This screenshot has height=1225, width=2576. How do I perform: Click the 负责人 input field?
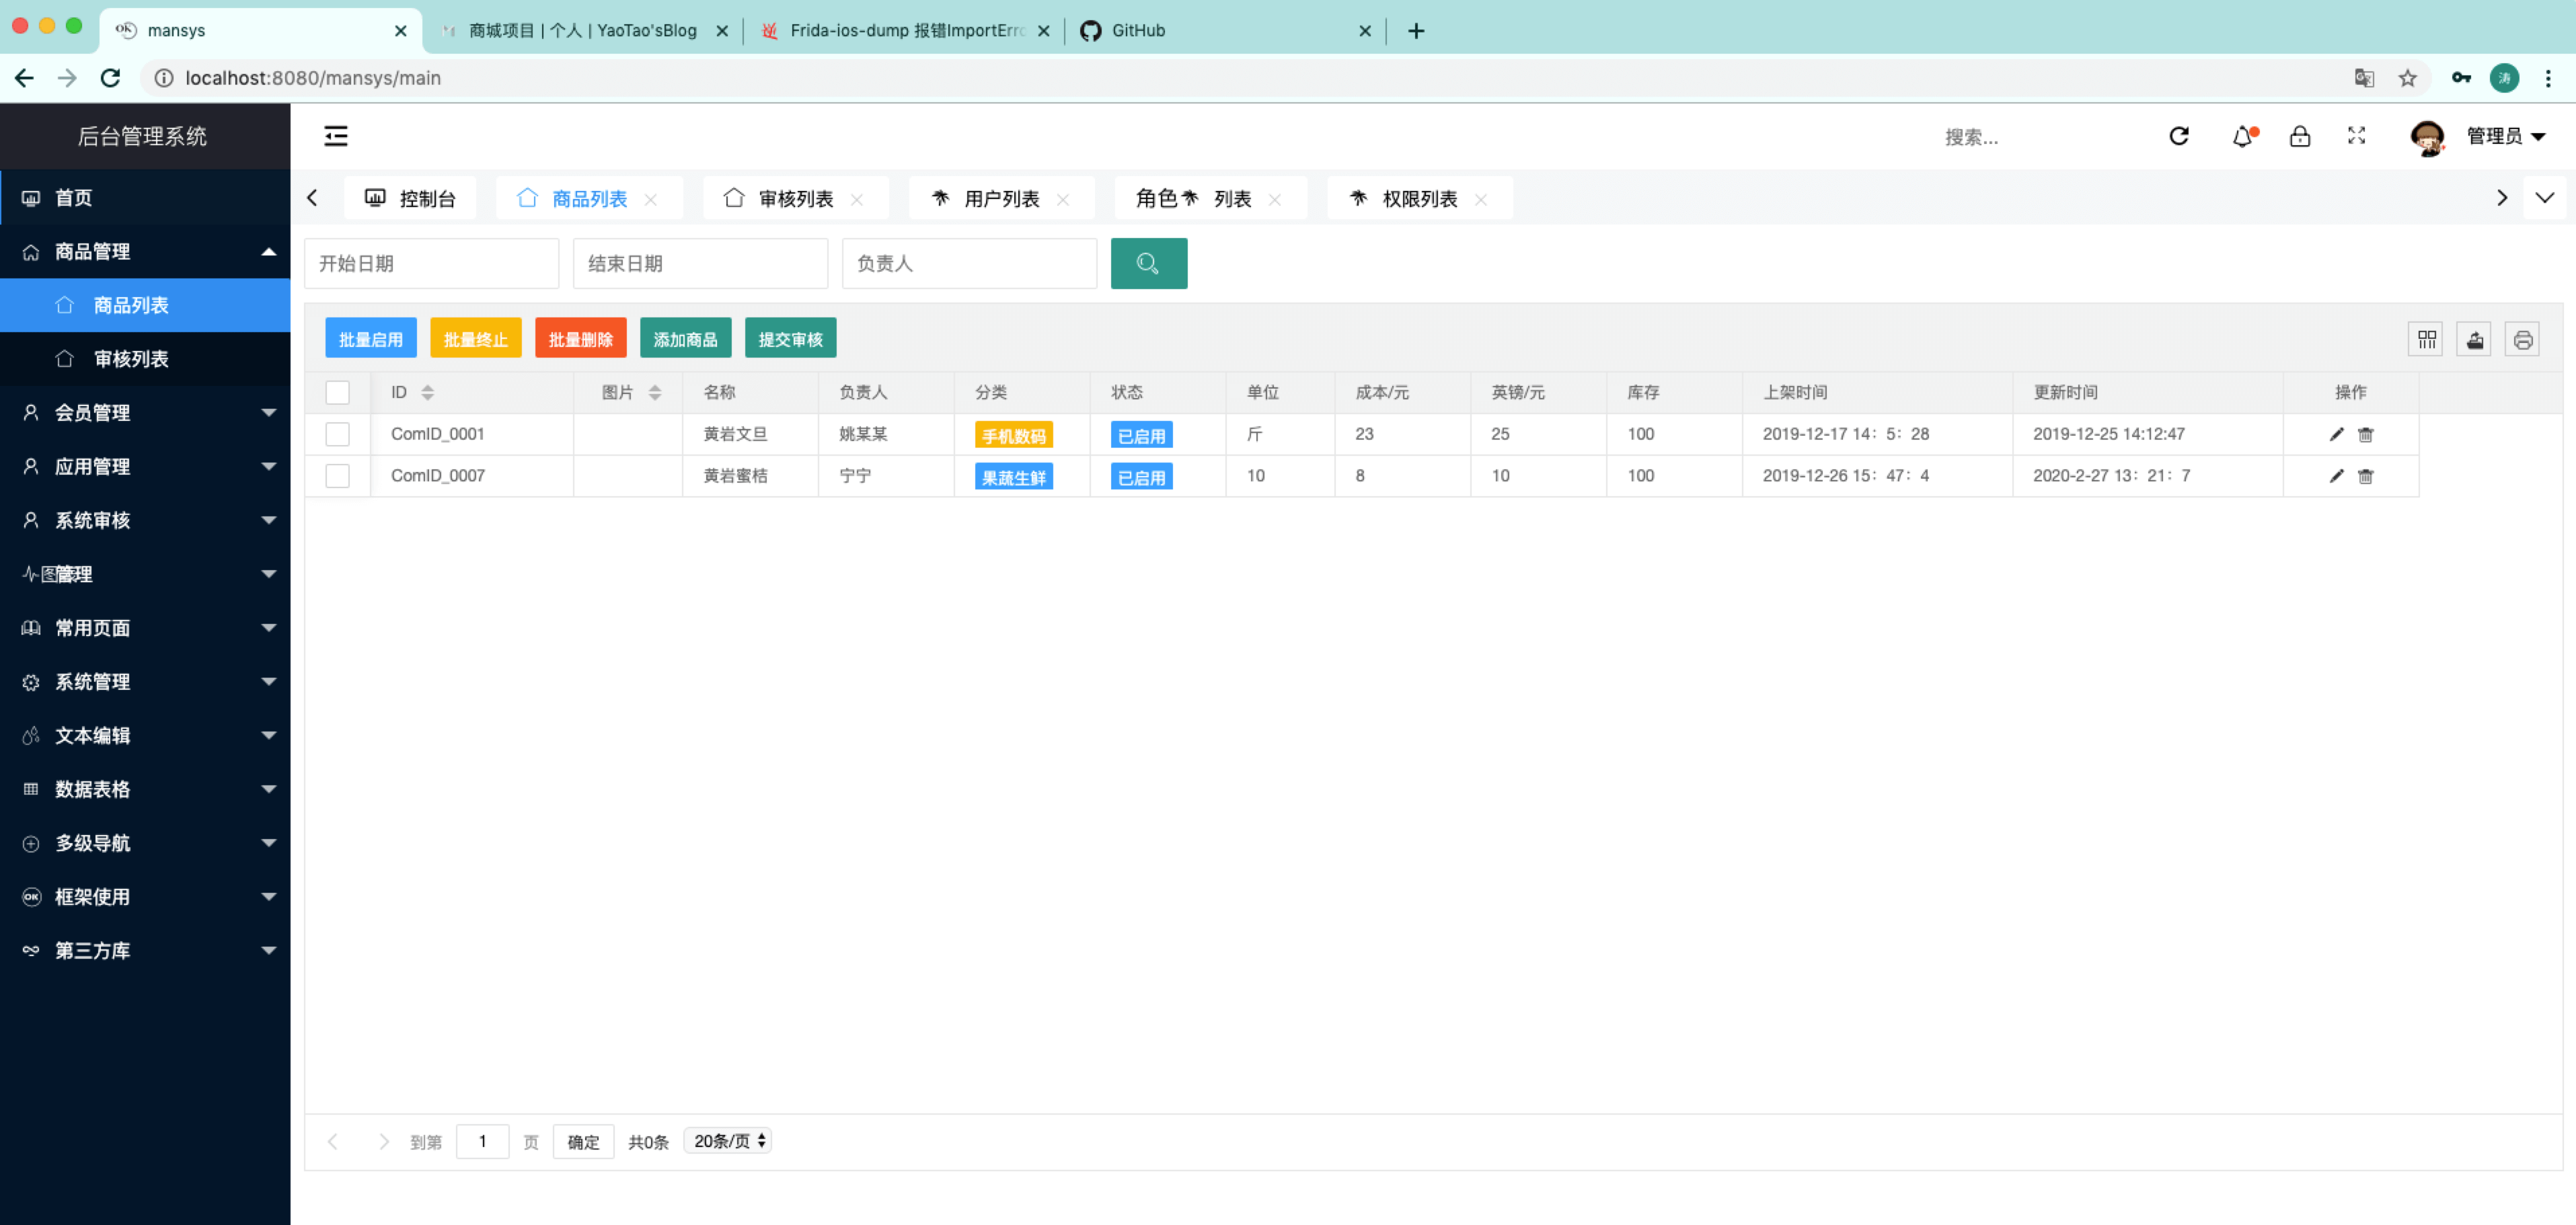pyautogui.click(x=969, y=264)
